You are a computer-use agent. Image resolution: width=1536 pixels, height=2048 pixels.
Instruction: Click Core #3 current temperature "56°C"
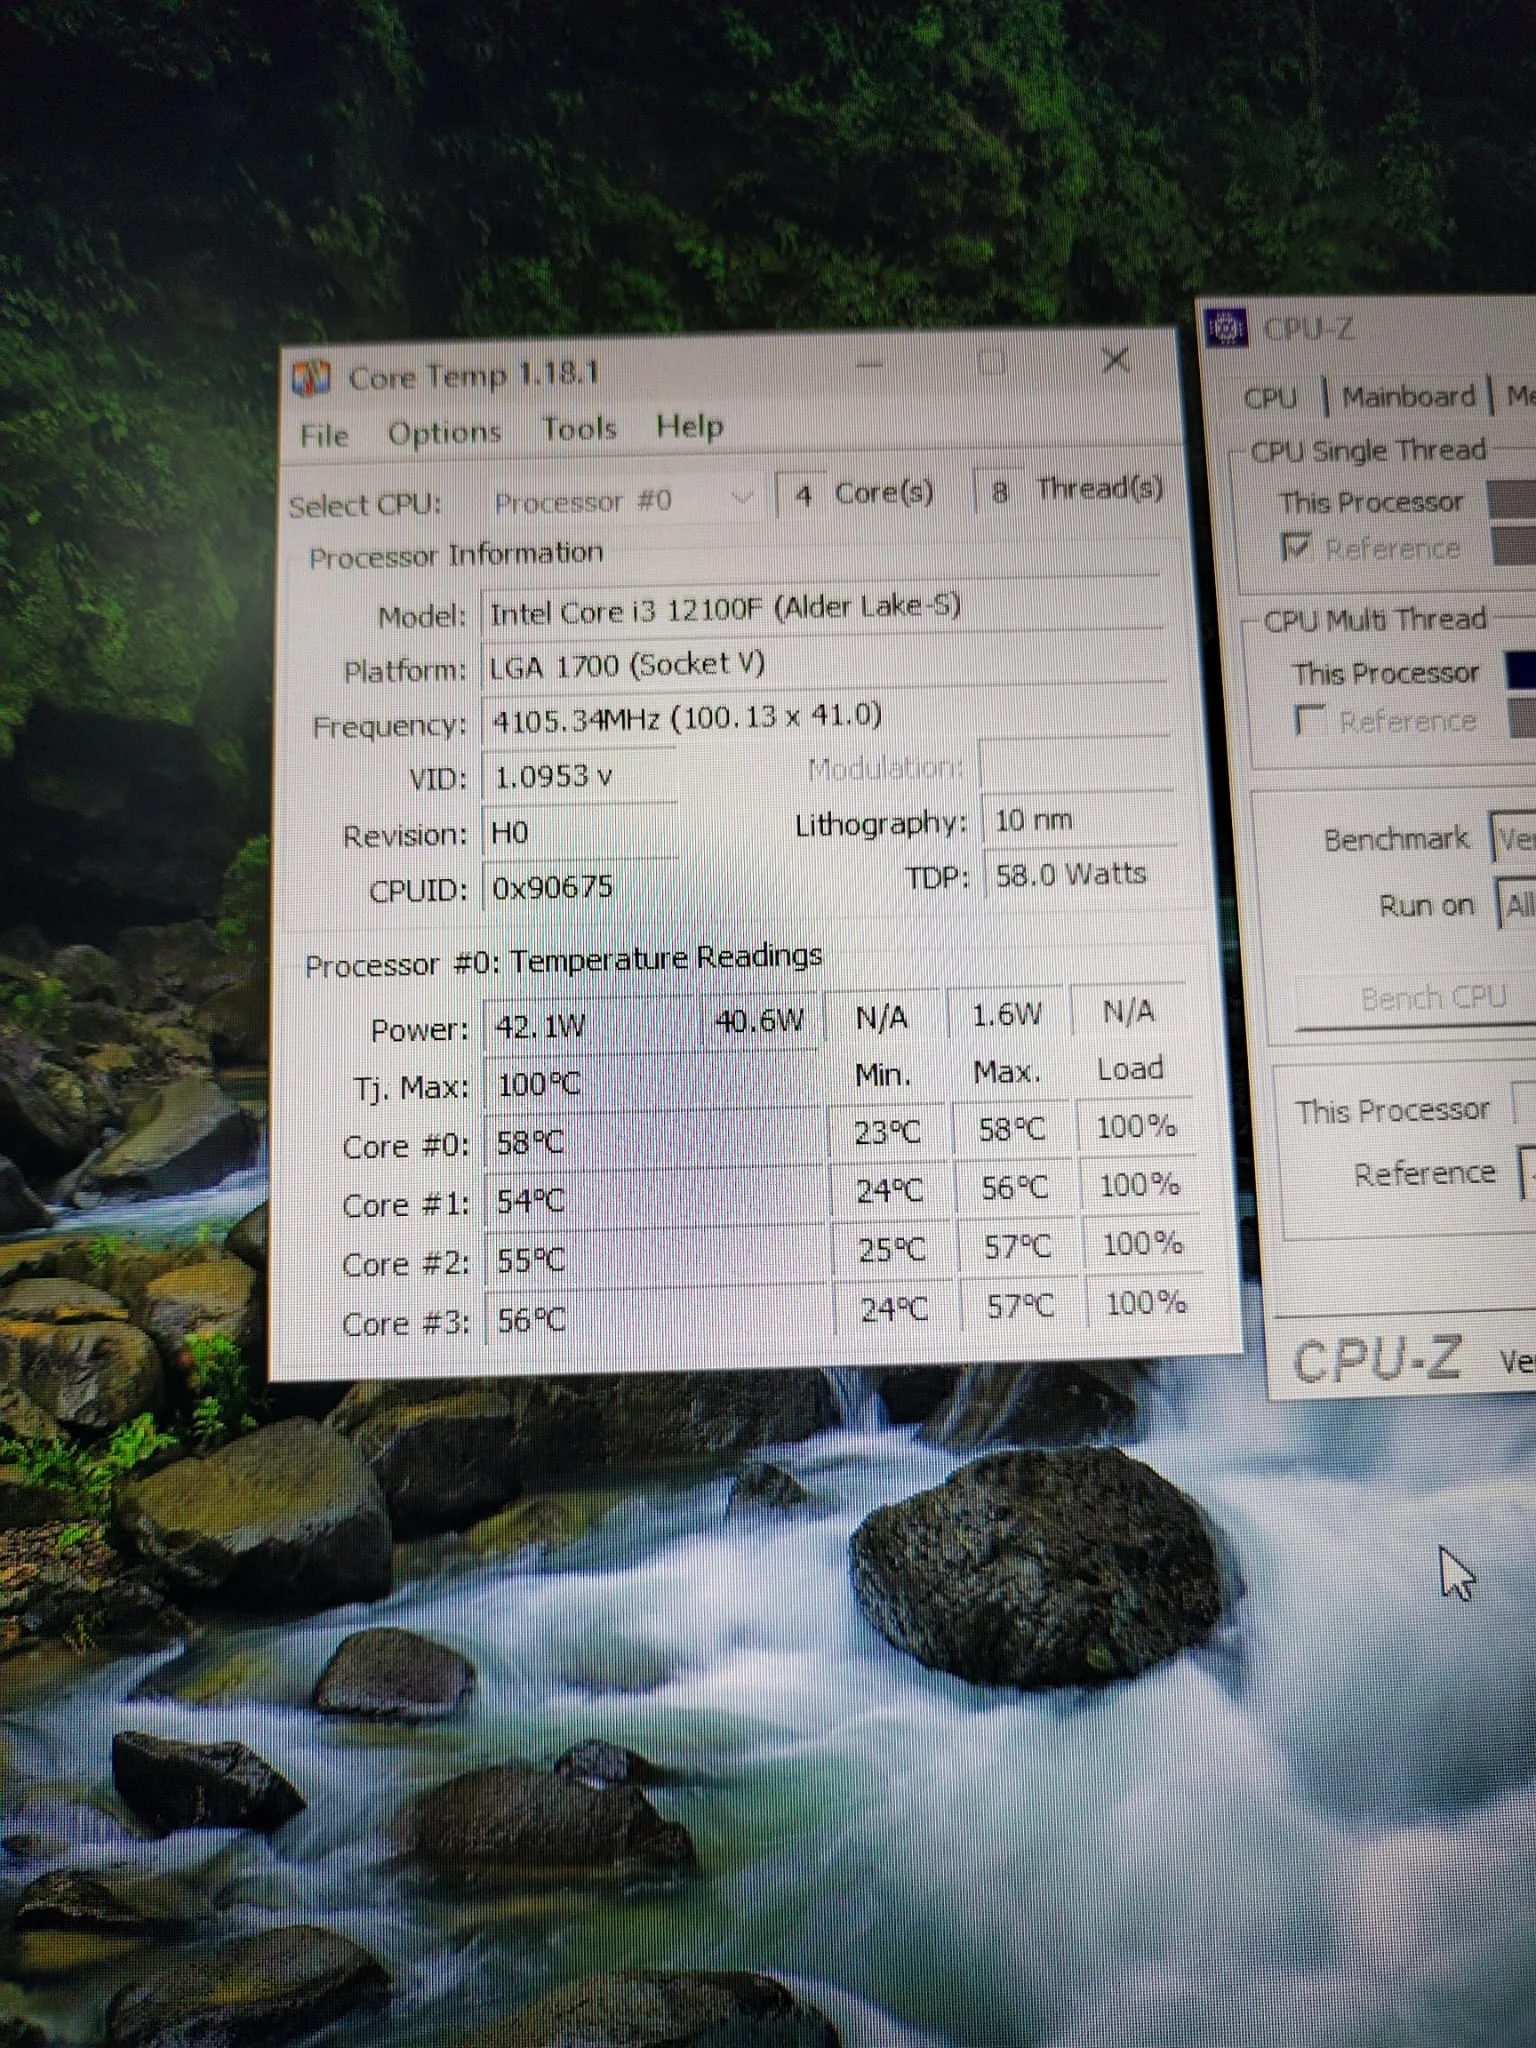tap(531, 1320)
